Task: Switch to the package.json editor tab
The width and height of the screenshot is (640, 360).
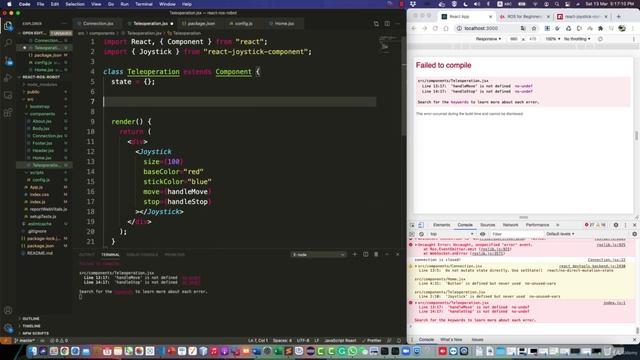Action: (201, 24)
